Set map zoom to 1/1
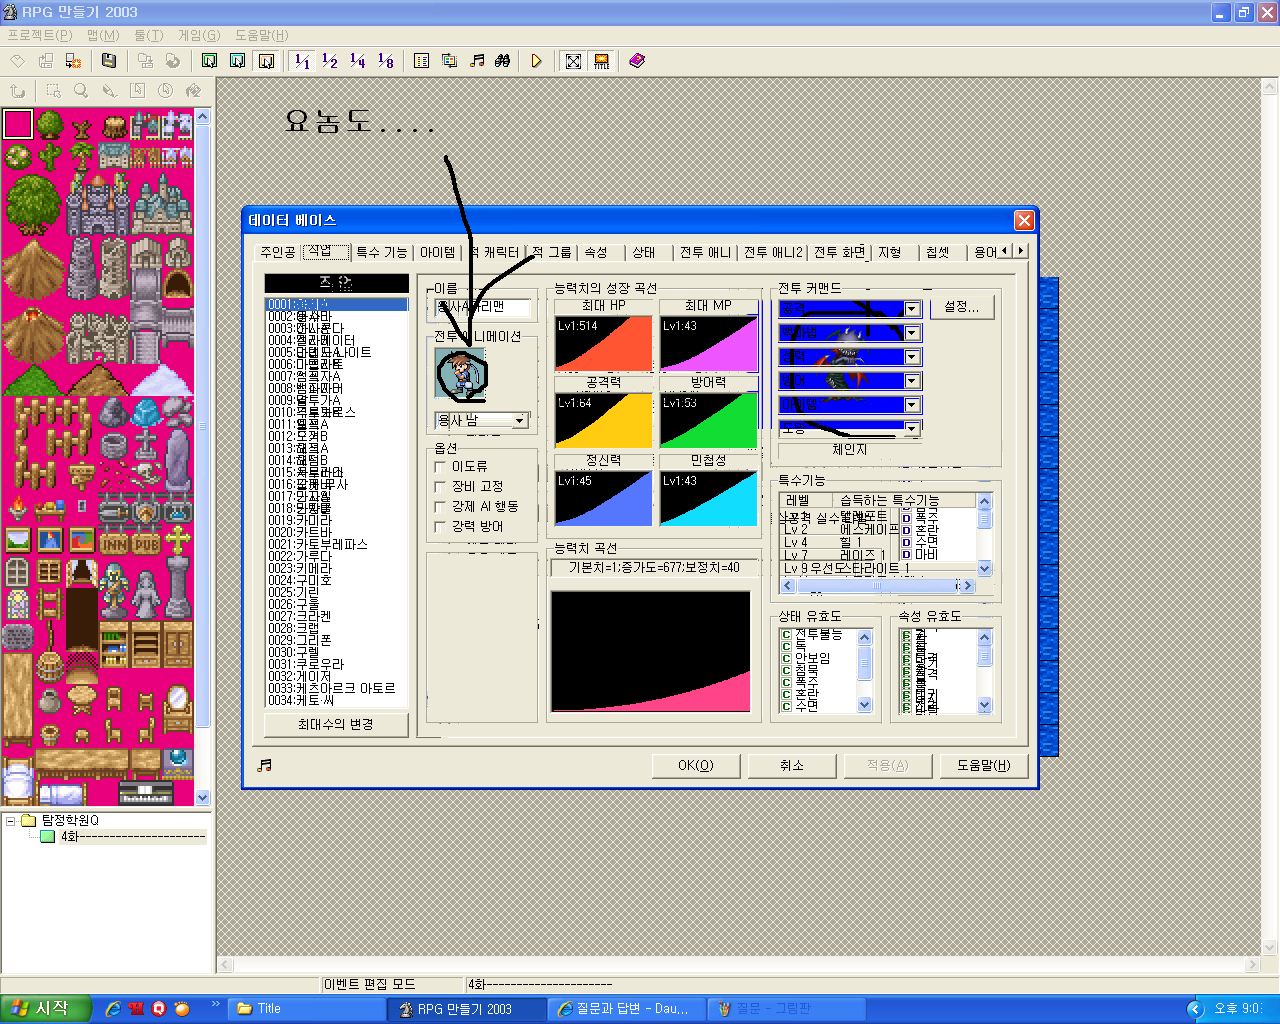 (x=302, y=61)
